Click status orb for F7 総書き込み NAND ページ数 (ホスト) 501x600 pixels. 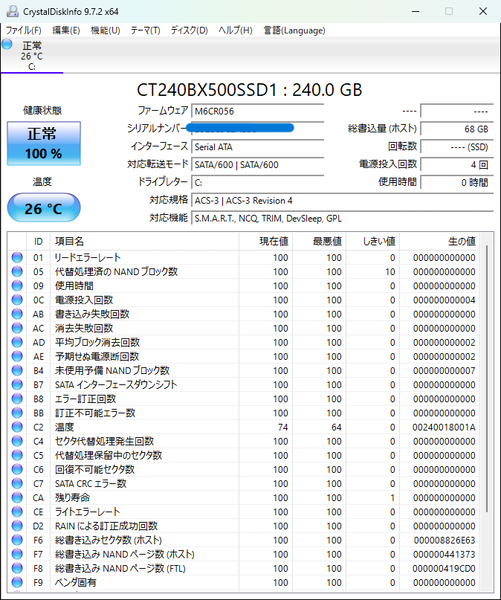click(17, 554)
